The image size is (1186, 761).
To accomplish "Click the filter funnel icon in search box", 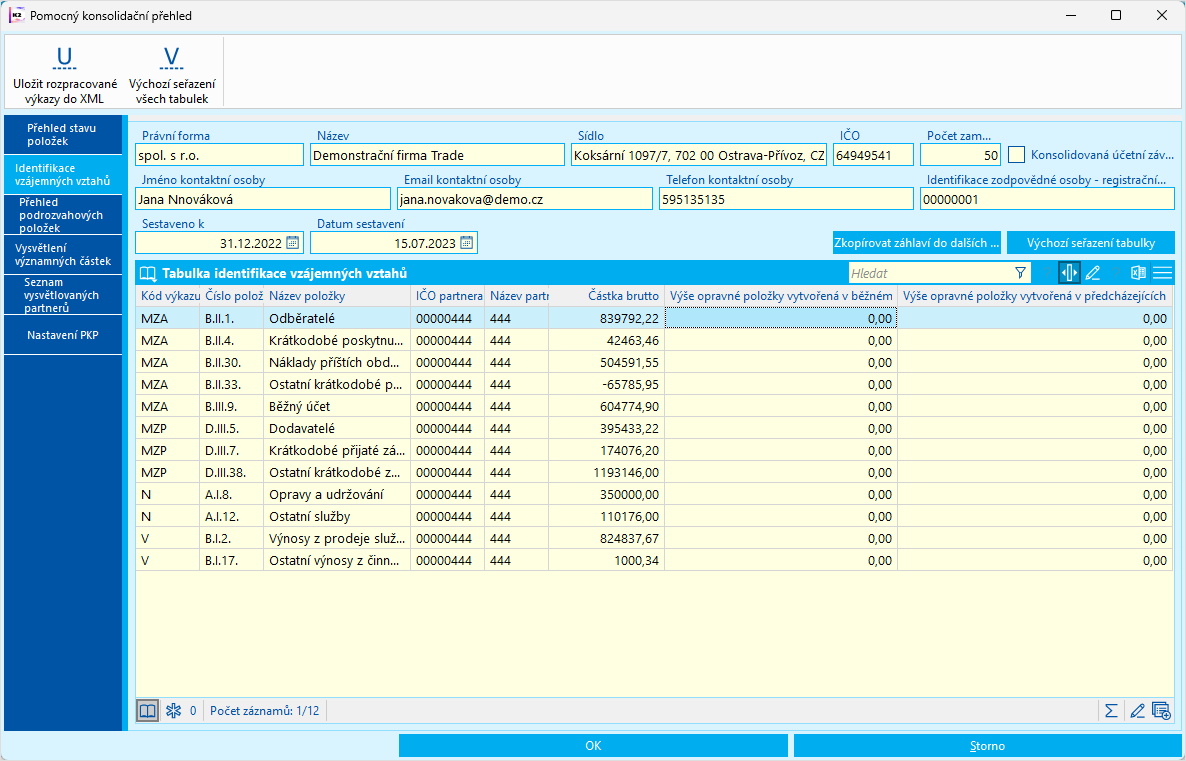I will point(1020,273).
